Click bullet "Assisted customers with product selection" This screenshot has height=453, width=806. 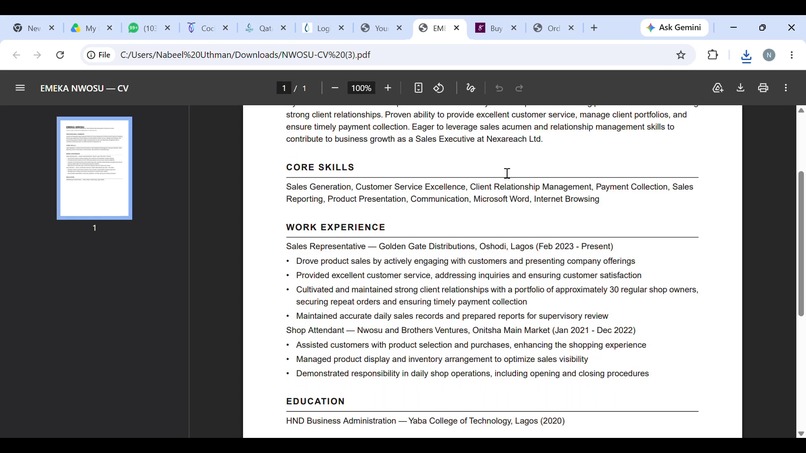pos(471,345)
